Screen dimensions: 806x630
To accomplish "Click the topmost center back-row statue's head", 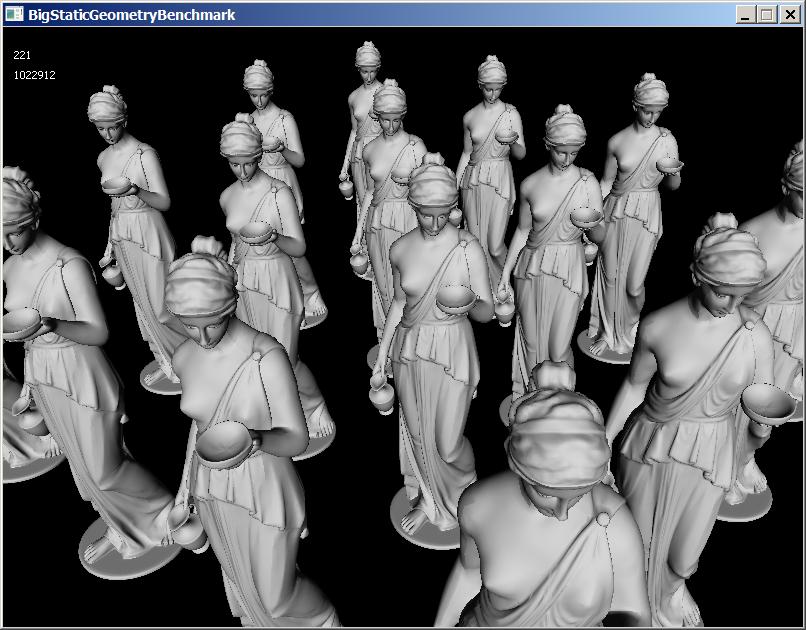I will (368, 60).
